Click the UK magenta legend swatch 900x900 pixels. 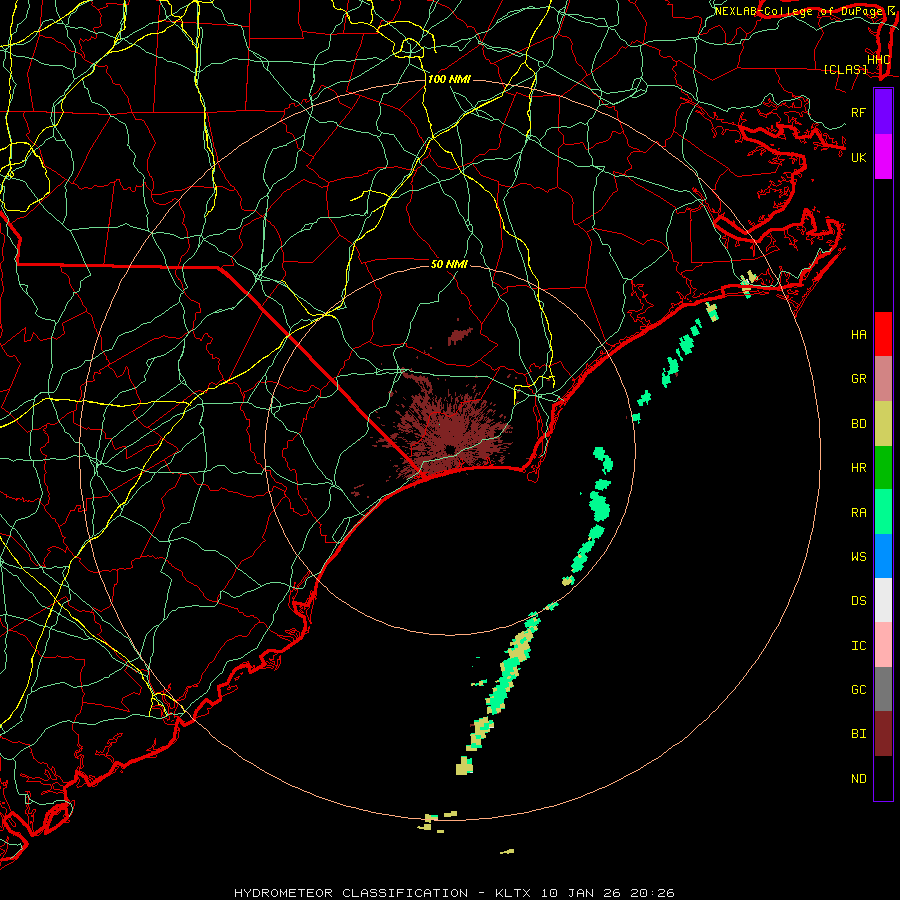883,157
